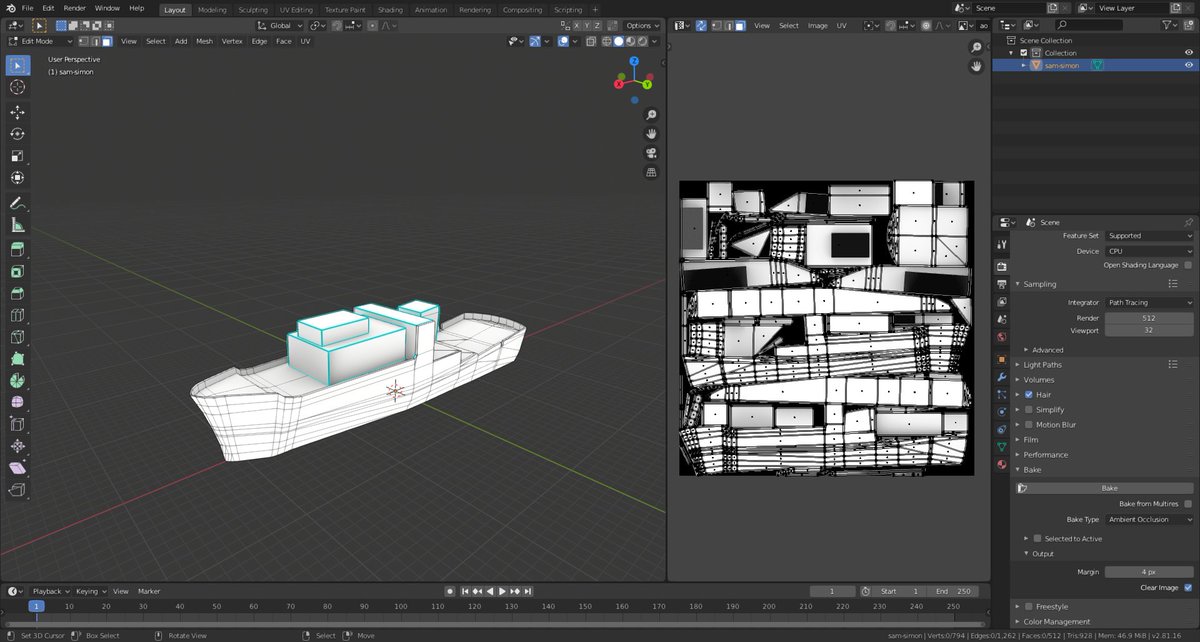Open the Render menu
The height and width of the screenshot is (642, 1200).
(75, 8)
